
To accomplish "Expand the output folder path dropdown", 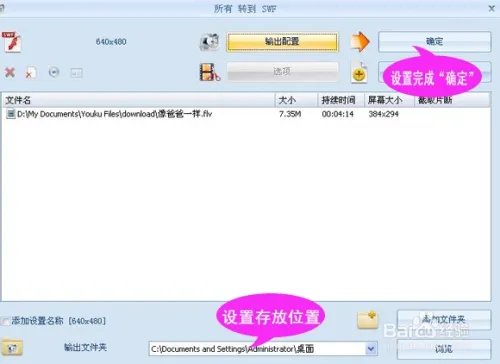I will (371, 349).
